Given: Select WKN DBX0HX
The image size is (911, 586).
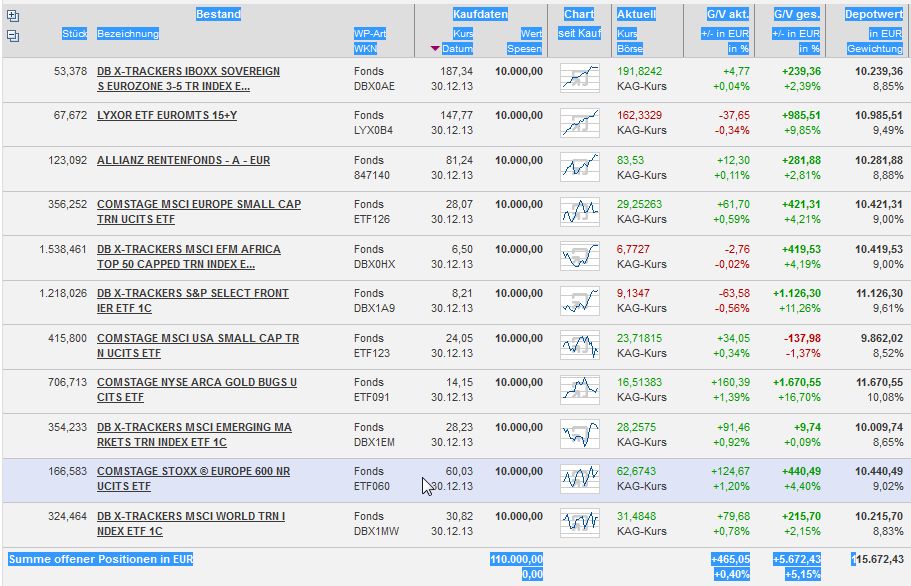Looking at the screenshot, I should pos(374,264).
